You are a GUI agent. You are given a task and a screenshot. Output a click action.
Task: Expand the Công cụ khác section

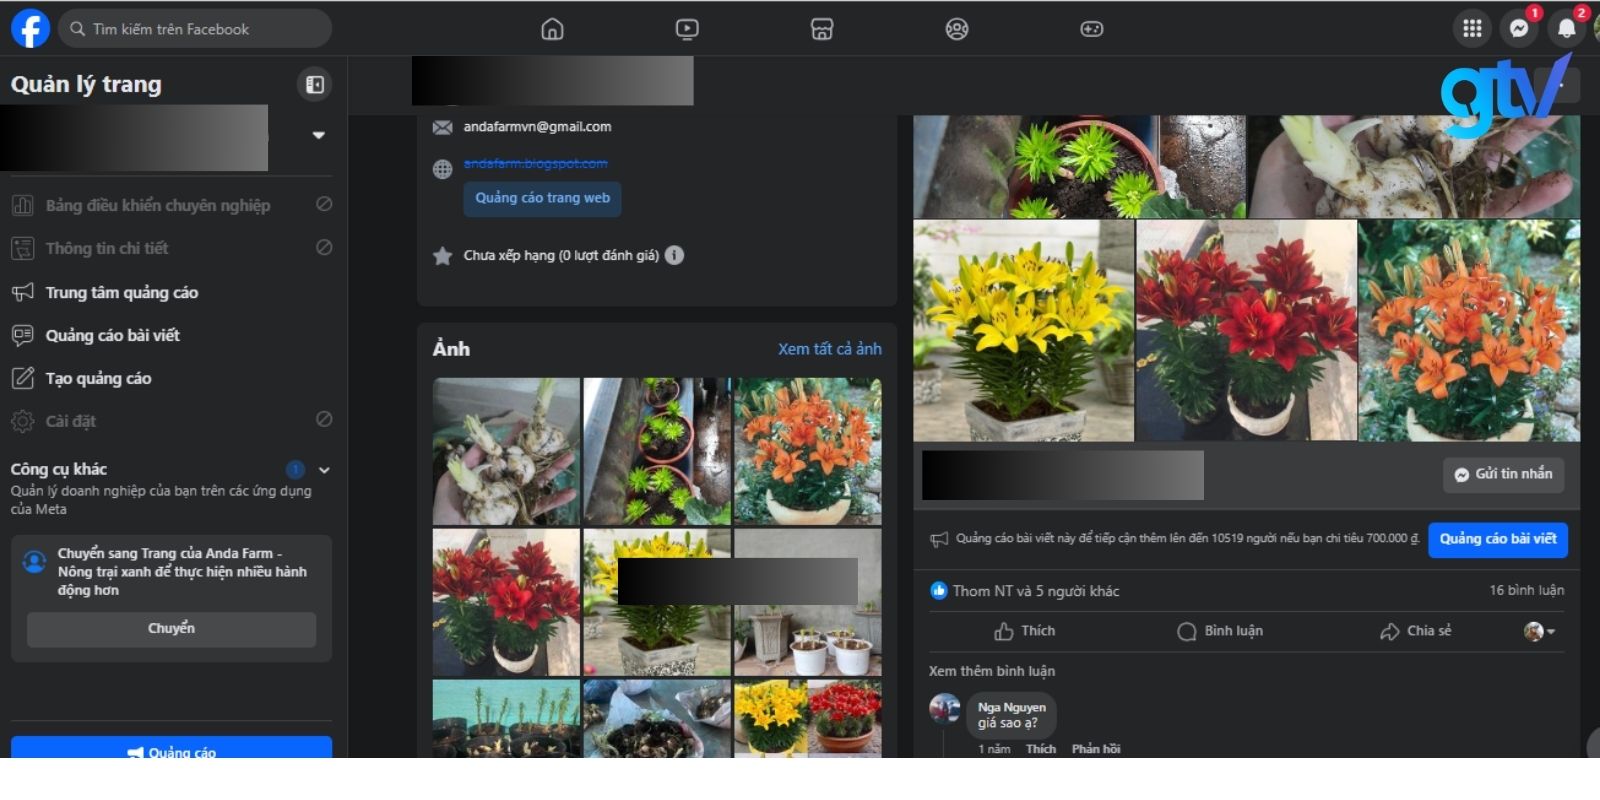pos(324,470)
